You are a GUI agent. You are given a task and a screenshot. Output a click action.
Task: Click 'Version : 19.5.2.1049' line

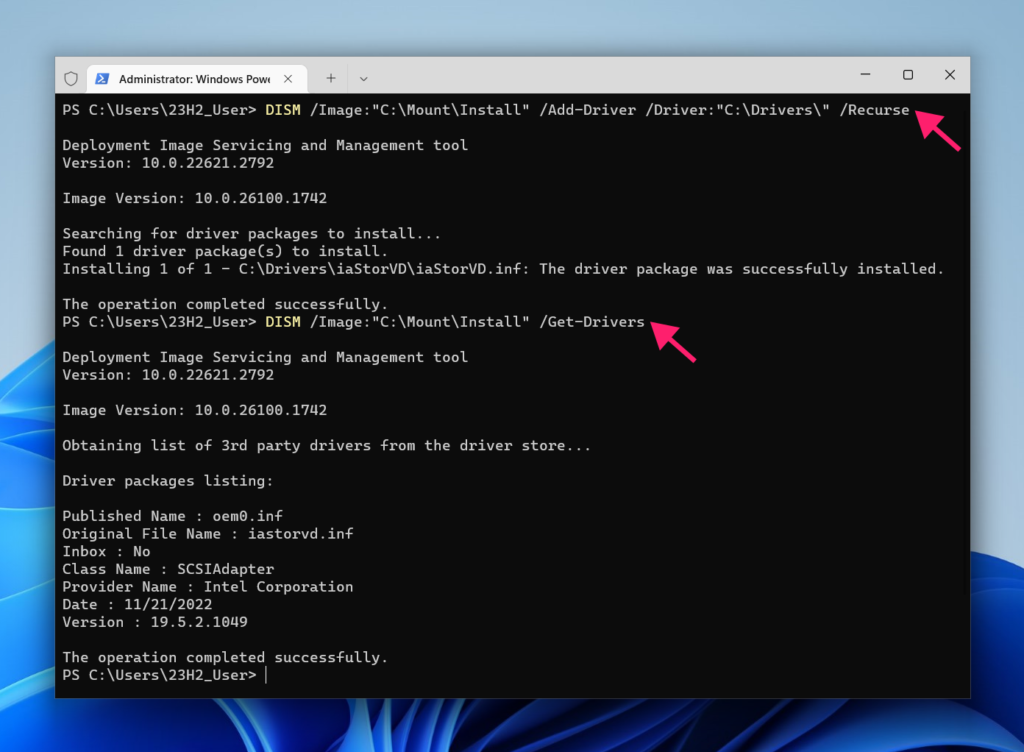pos(155,622)
